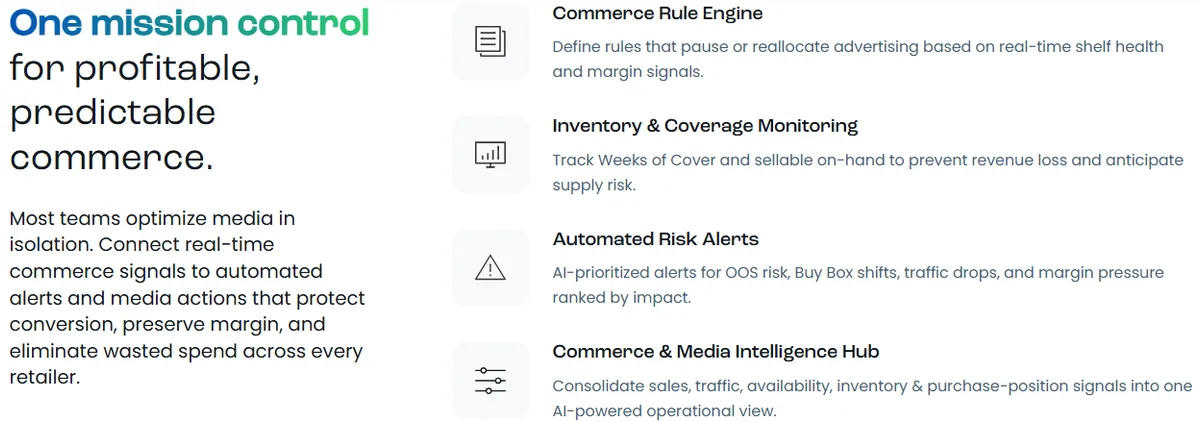Select the Automated Risk Alerts heading
This screenshot has width=1200, height=422.
point(655,239)
